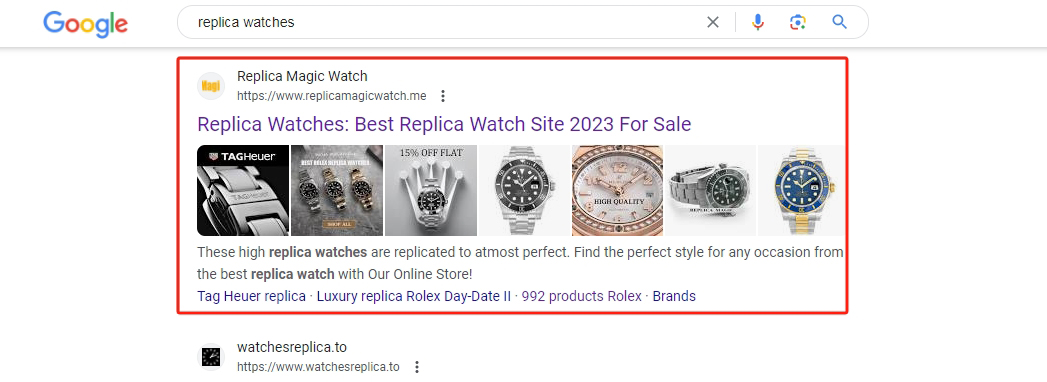Click the Google logo
The image size is (1047, 382).
[85, 24]
